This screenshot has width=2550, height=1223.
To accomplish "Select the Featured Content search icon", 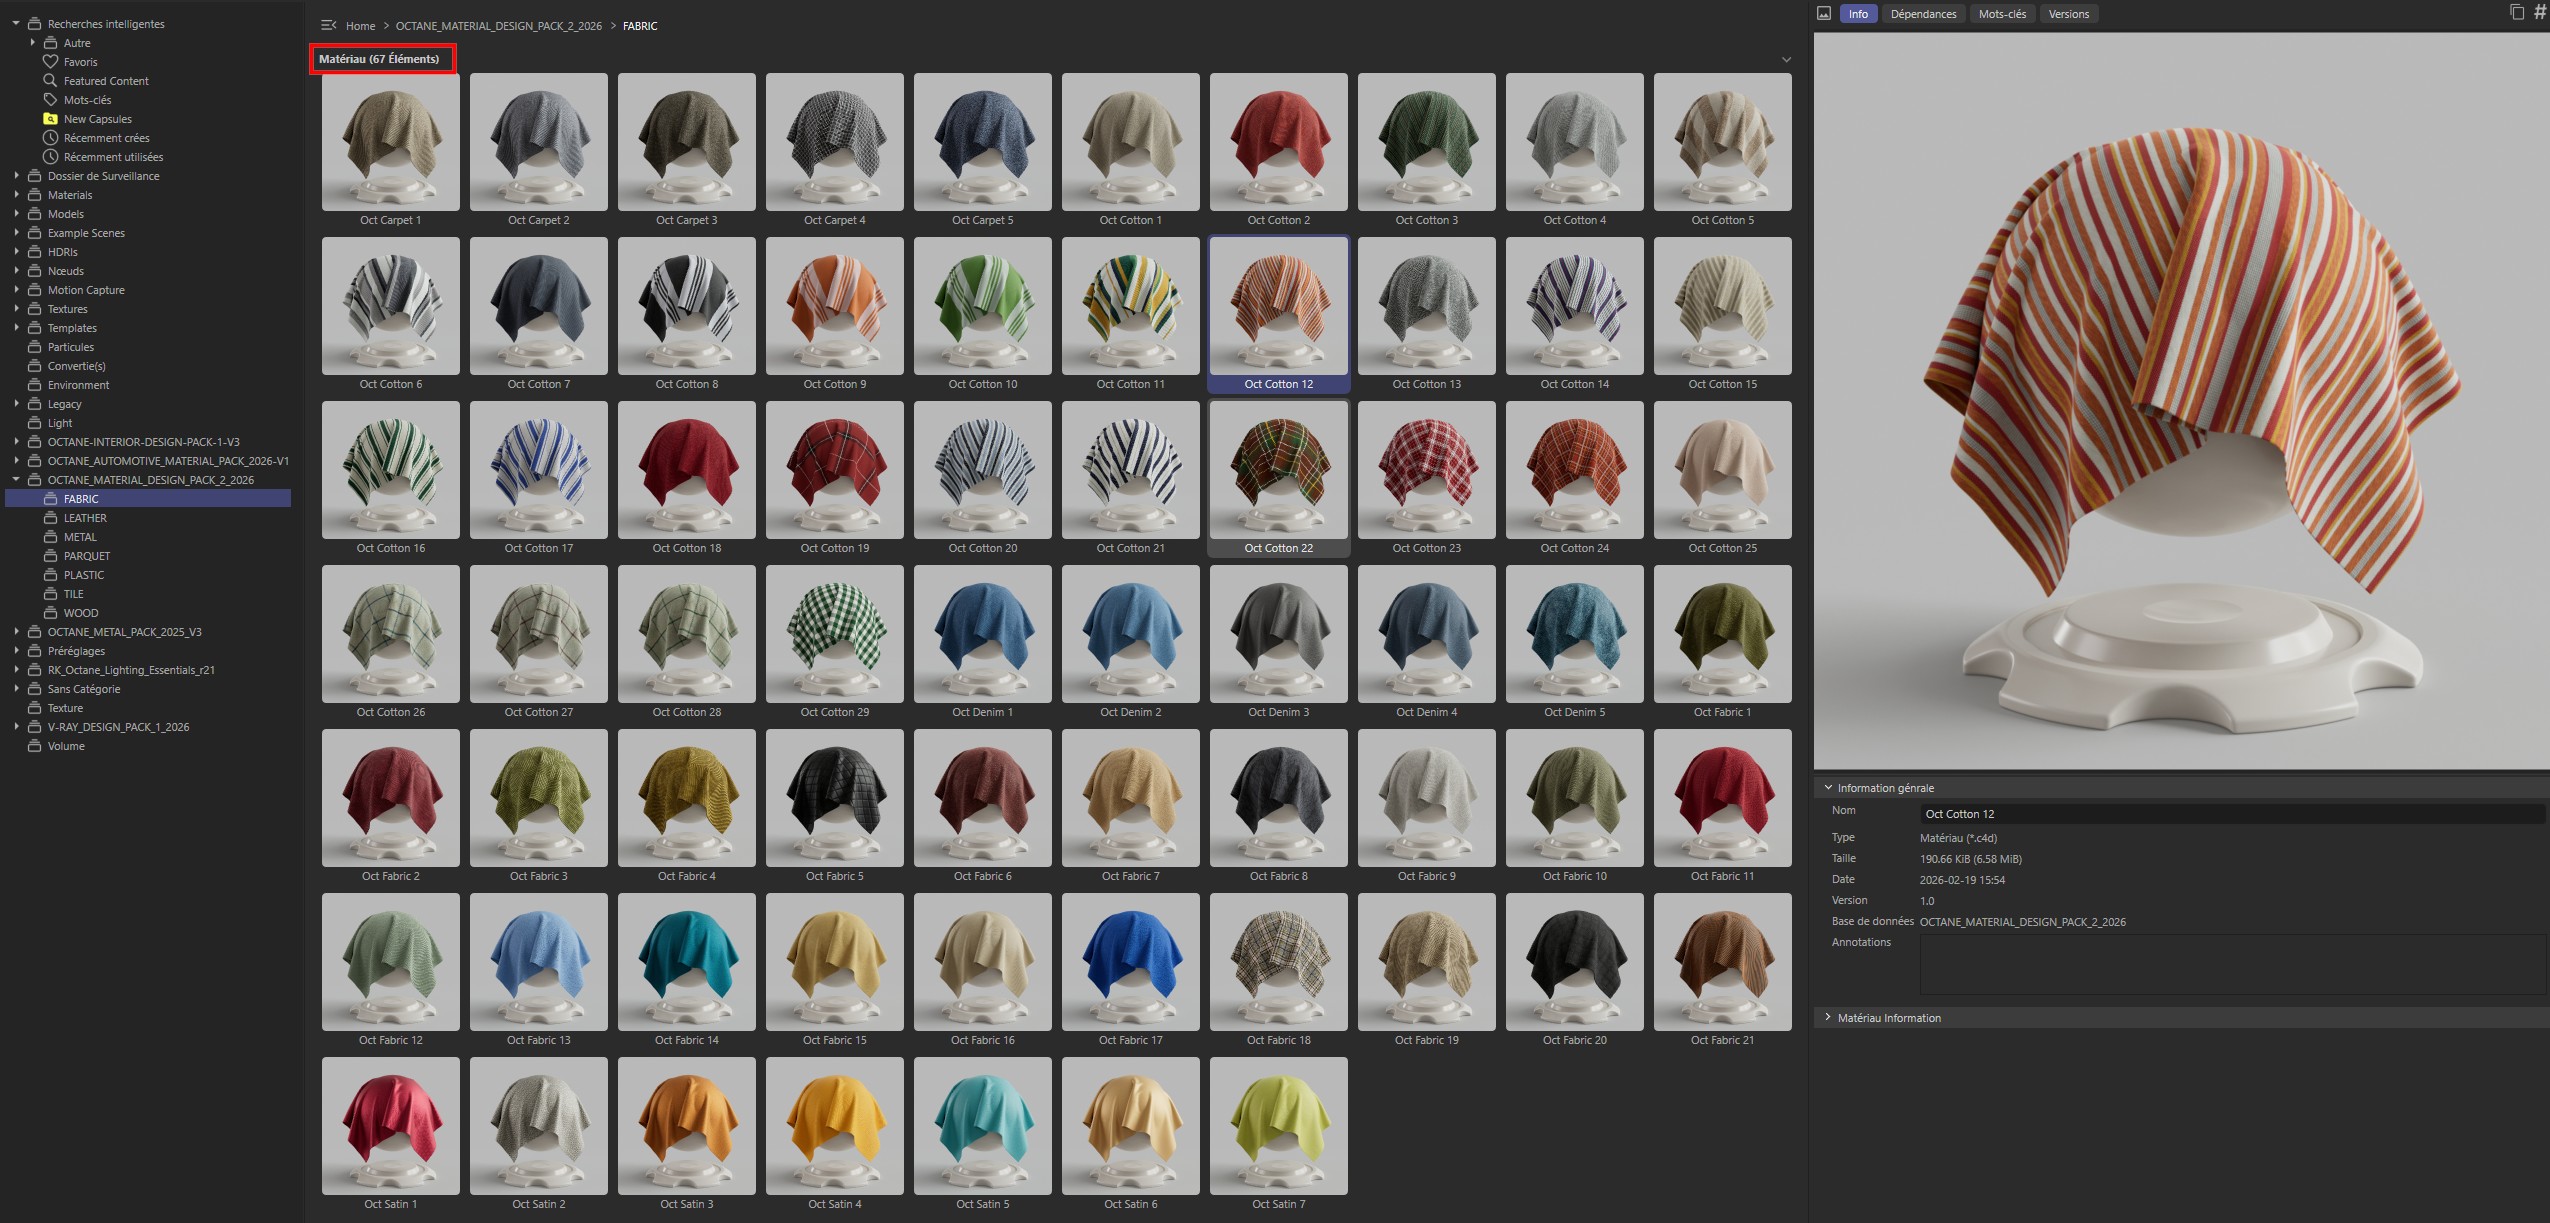I will (x=51, y=80).
